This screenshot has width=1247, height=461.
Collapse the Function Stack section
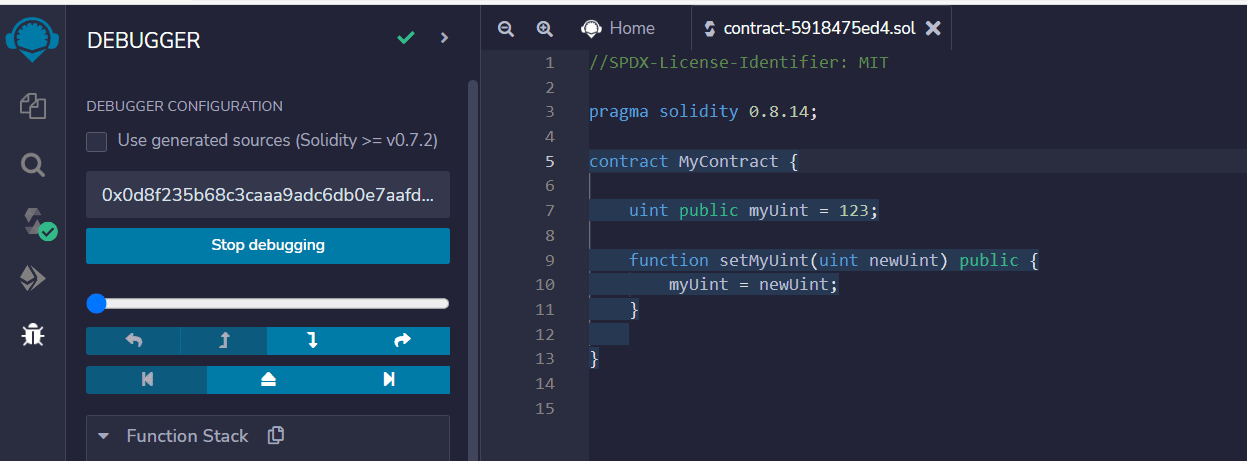click(103, 437)
